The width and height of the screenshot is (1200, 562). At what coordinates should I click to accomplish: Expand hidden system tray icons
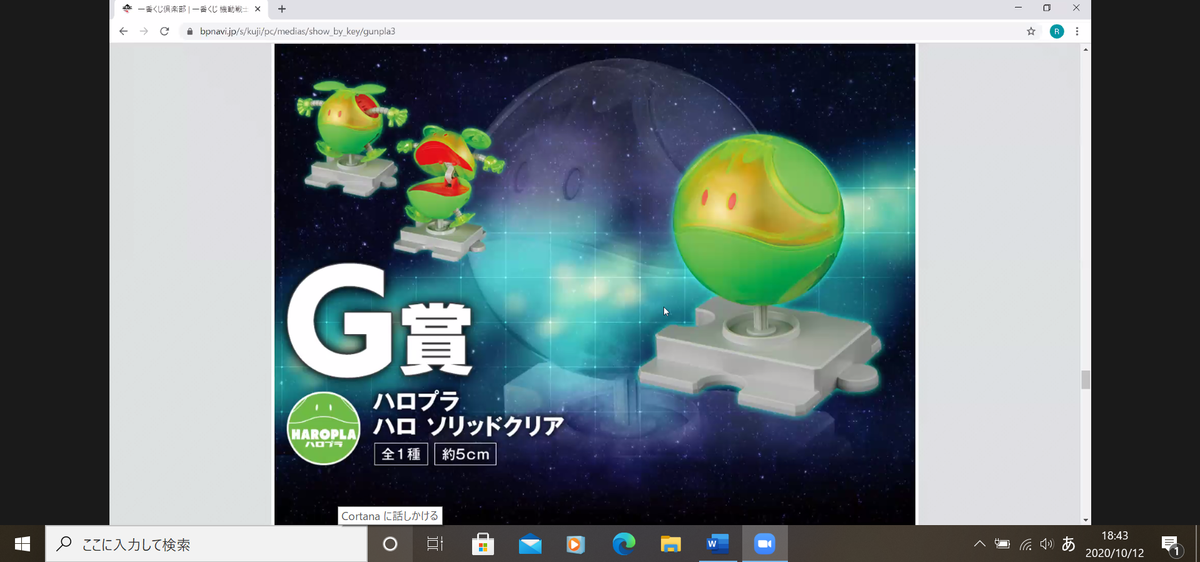point(980,544)
